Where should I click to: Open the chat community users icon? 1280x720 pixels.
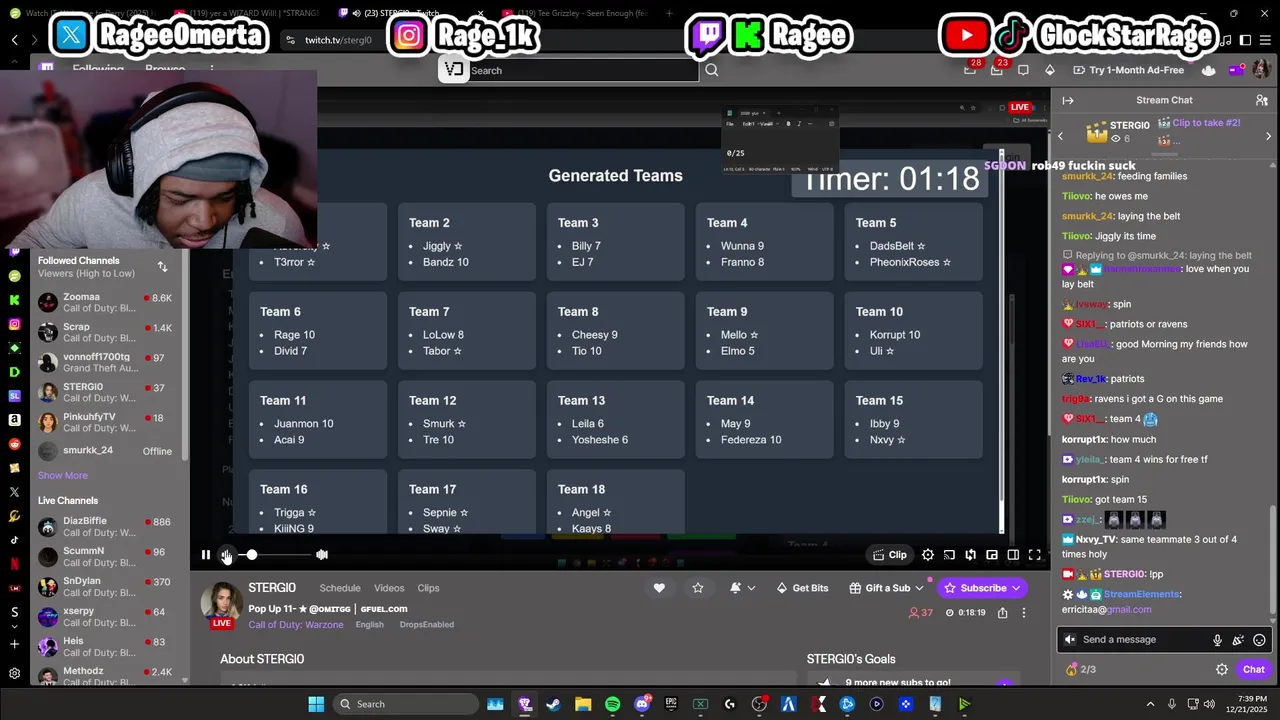pos(1262,100)
